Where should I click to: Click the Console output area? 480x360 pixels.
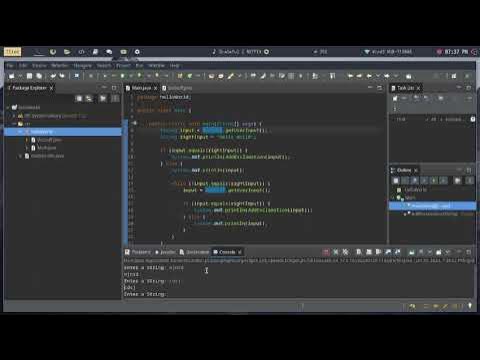point(299,281)
